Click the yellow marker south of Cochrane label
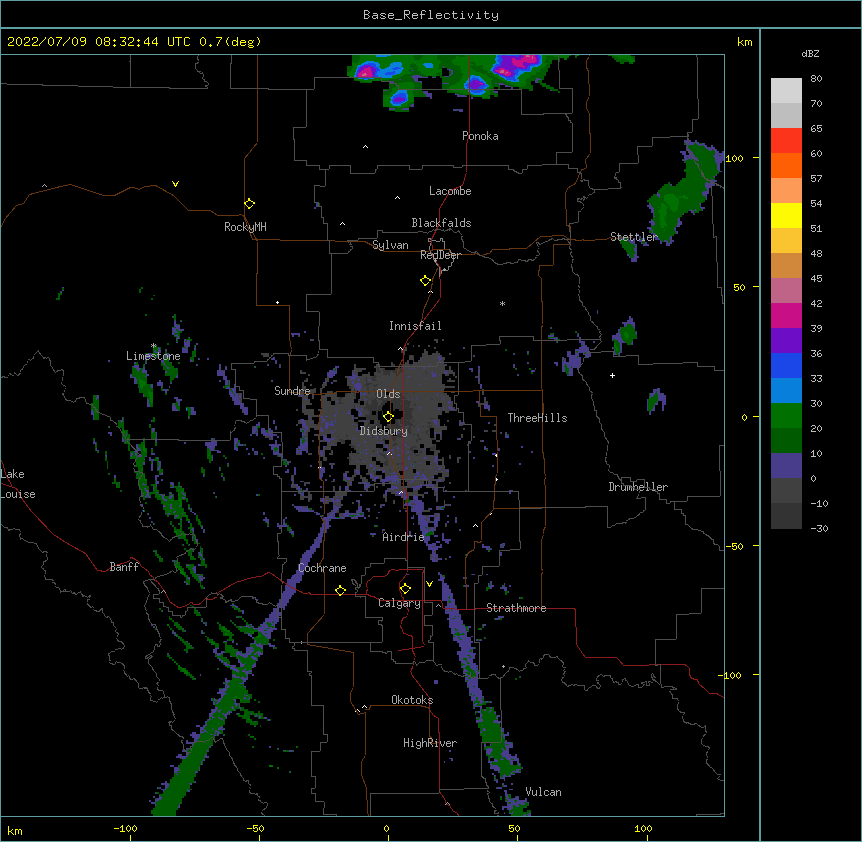This screenshot has width=862, height=842. (340, 590)
